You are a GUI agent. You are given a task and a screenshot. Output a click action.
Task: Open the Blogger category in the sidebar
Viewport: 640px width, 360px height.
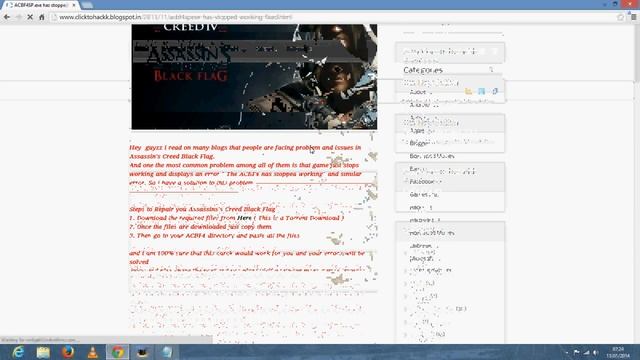(419, 143)
